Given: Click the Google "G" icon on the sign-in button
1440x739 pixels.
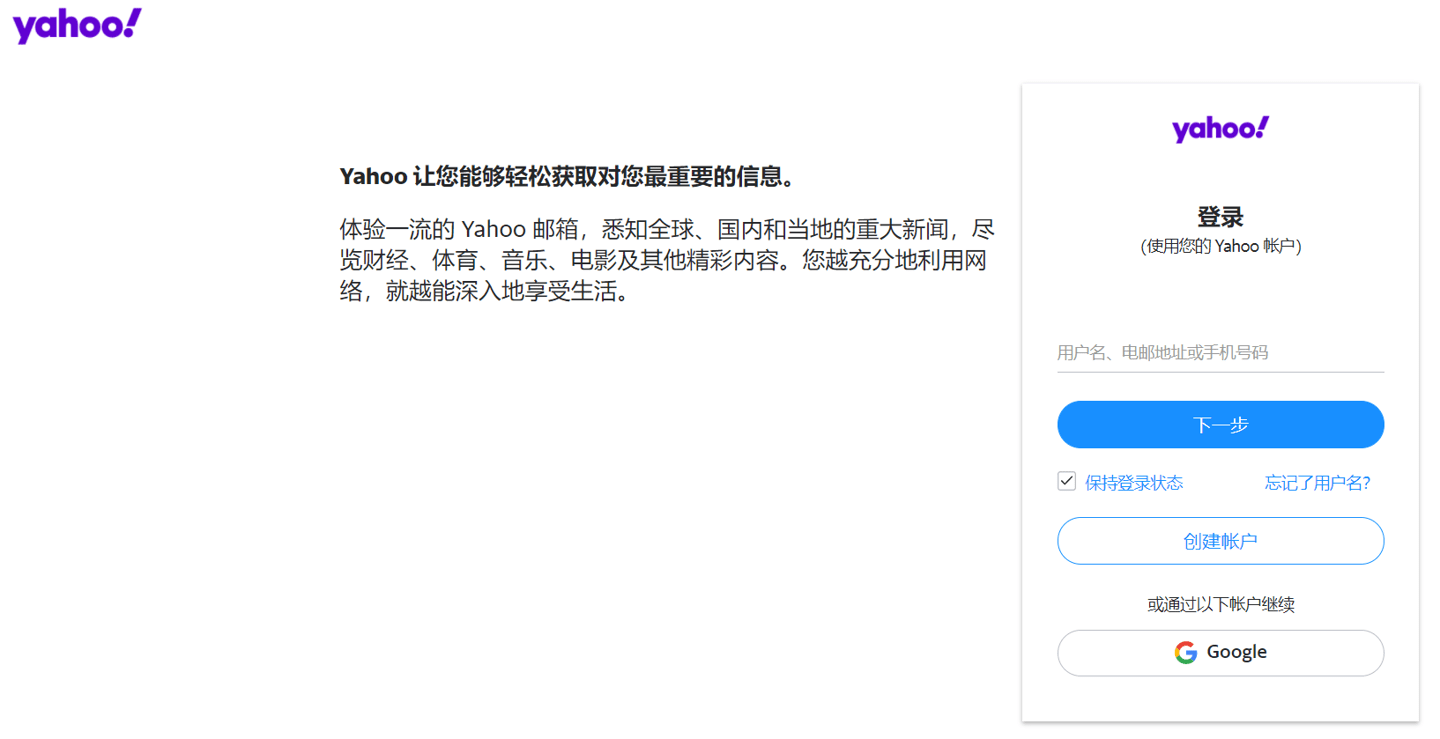Looking at the screenshot, I should [1186, 652].
